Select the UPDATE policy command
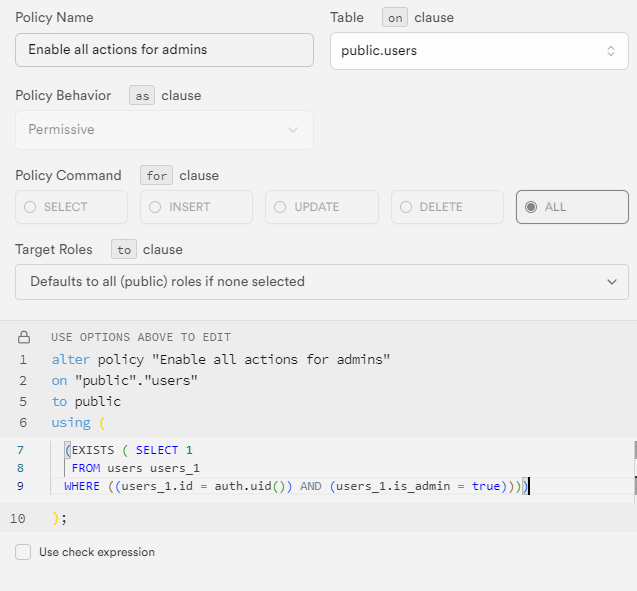Screen dimensions: 637x591 pos(322,207)
